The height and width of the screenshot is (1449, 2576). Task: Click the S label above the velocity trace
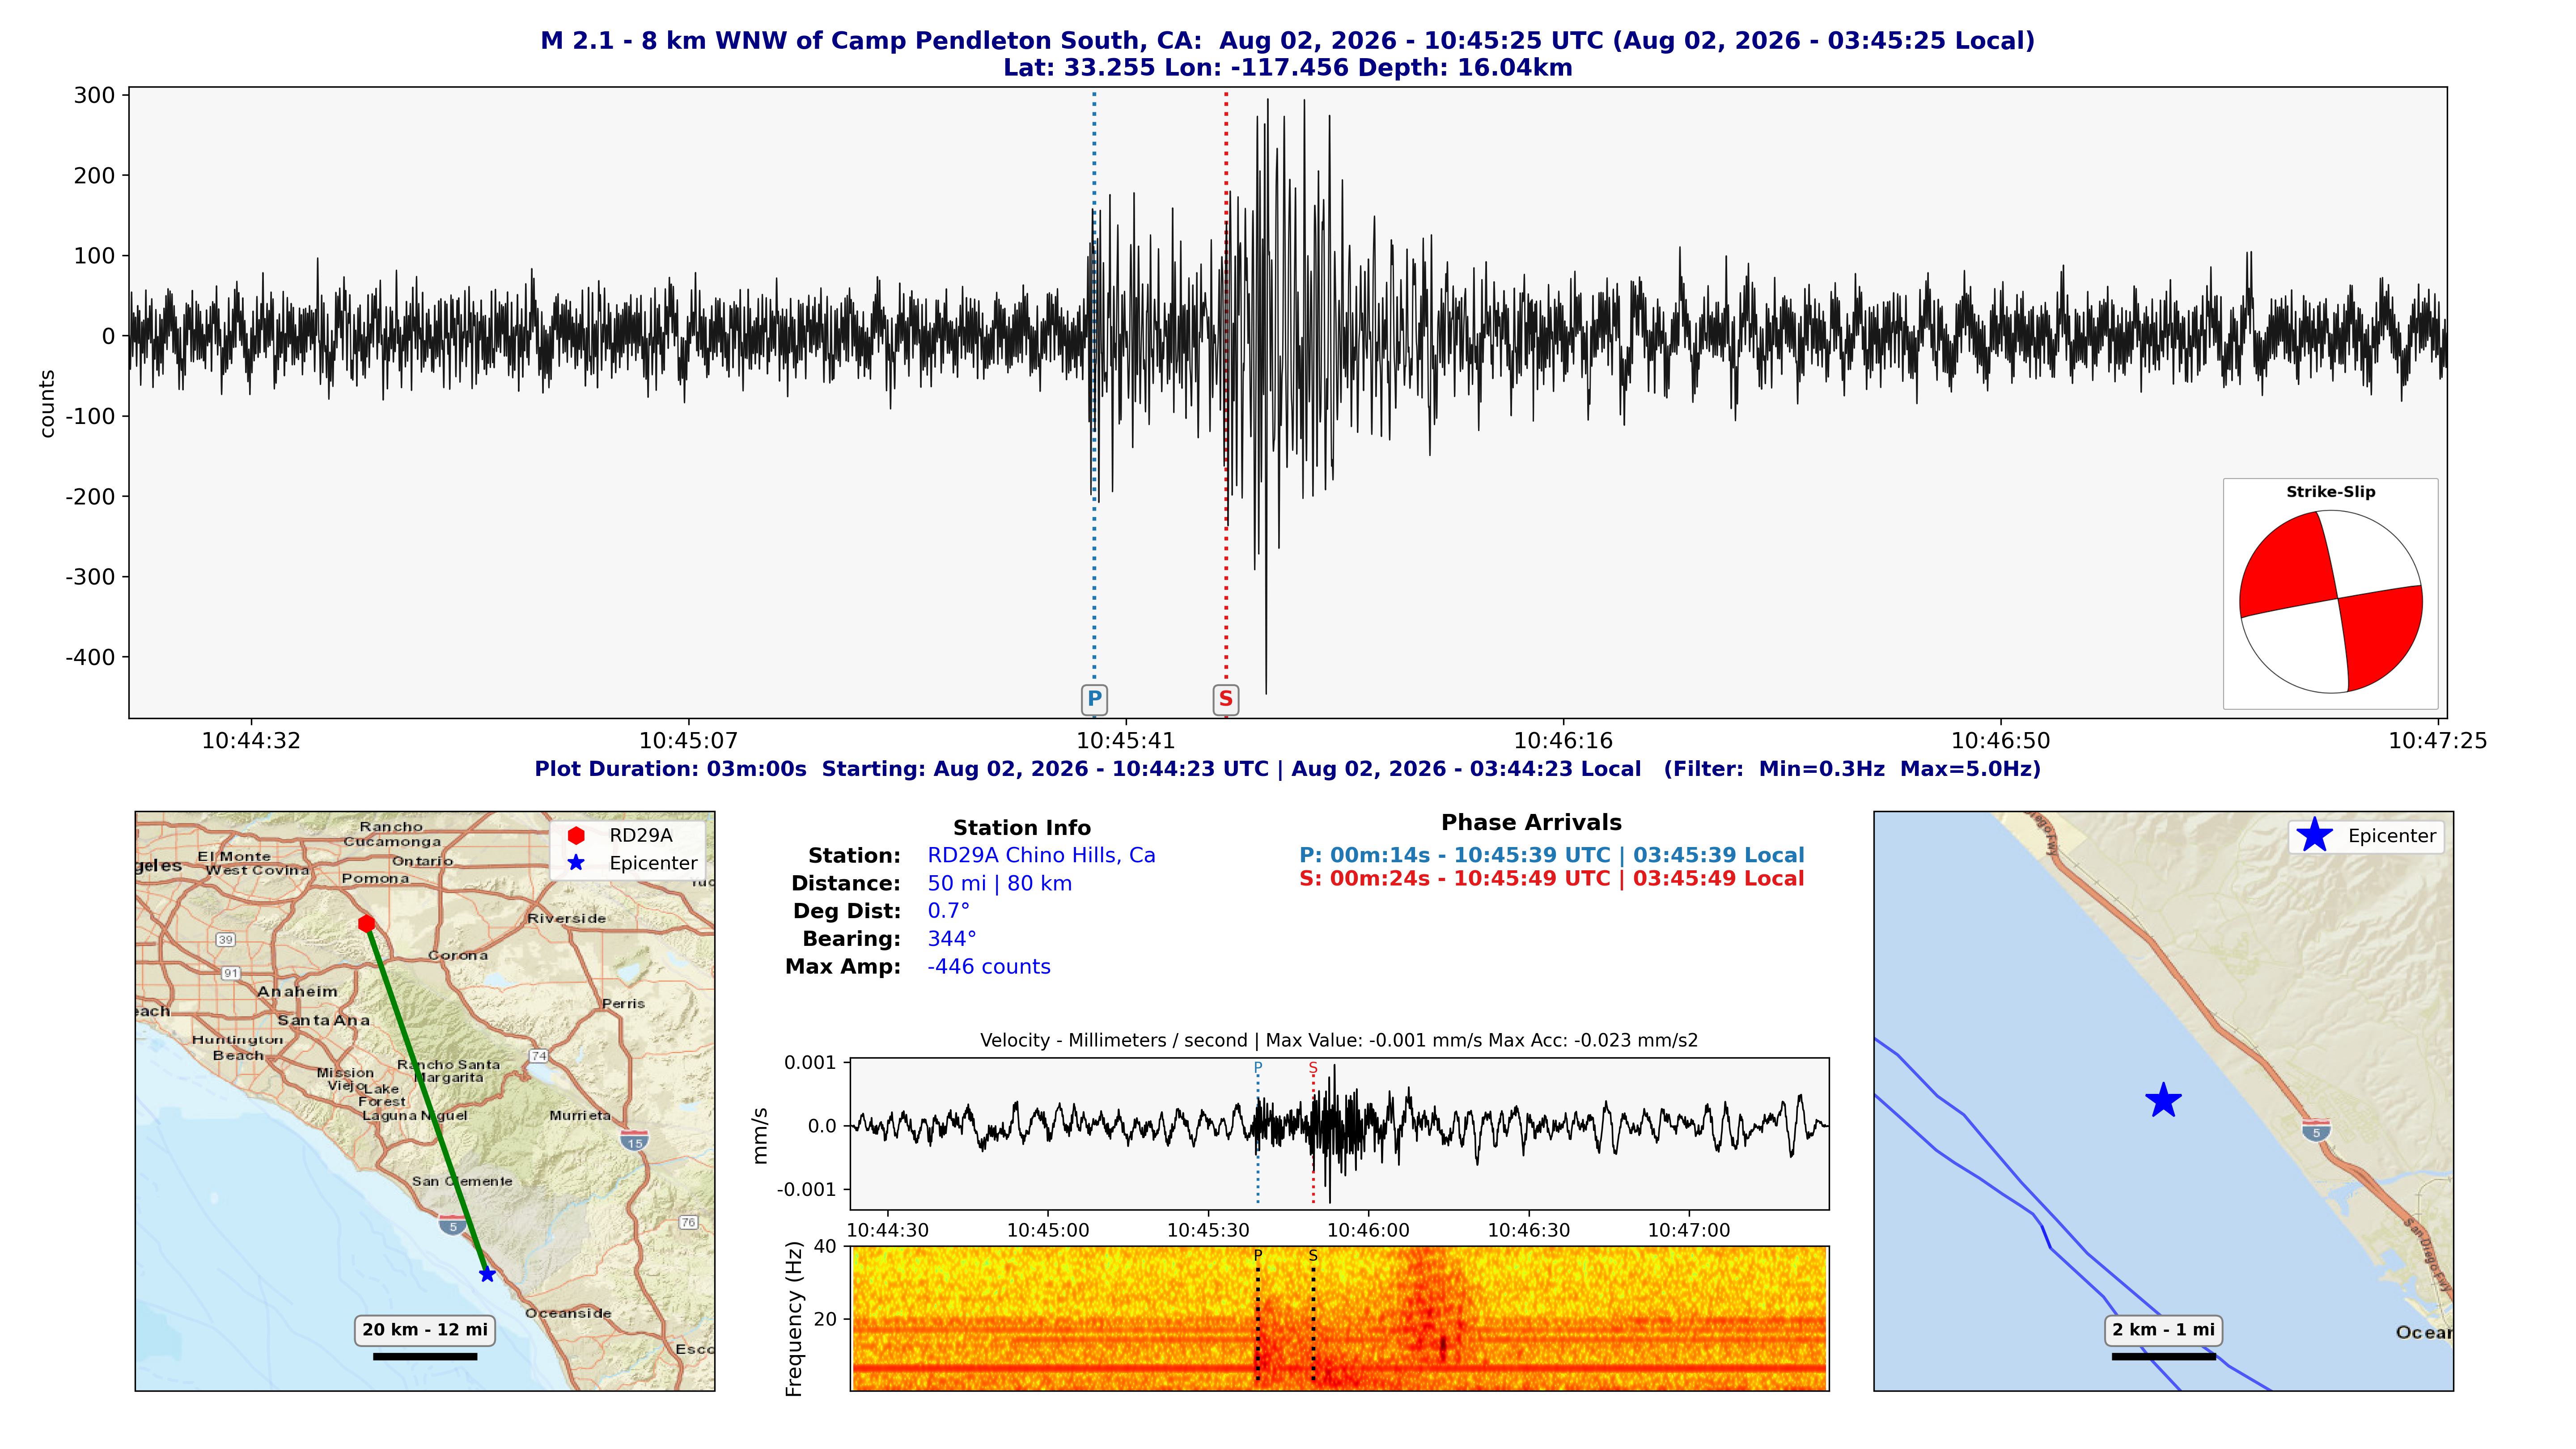click(x=1313, y=1068)
